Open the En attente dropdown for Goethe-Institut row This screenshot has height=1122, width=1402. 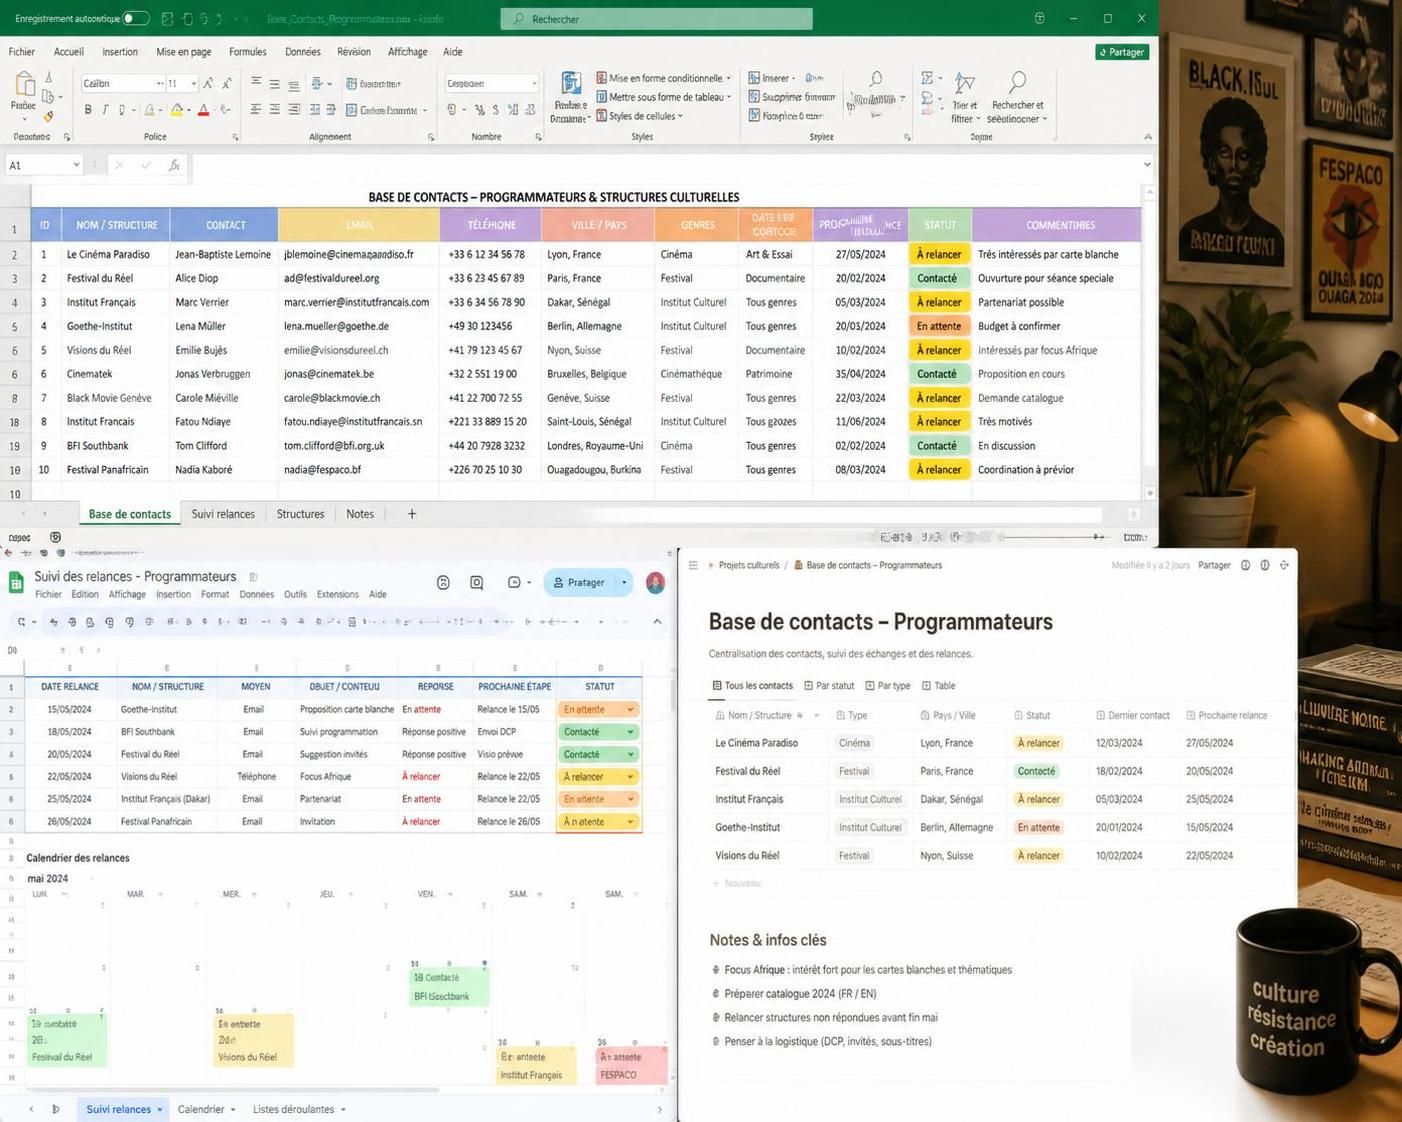pyautogui.click(x=630, y=710)
